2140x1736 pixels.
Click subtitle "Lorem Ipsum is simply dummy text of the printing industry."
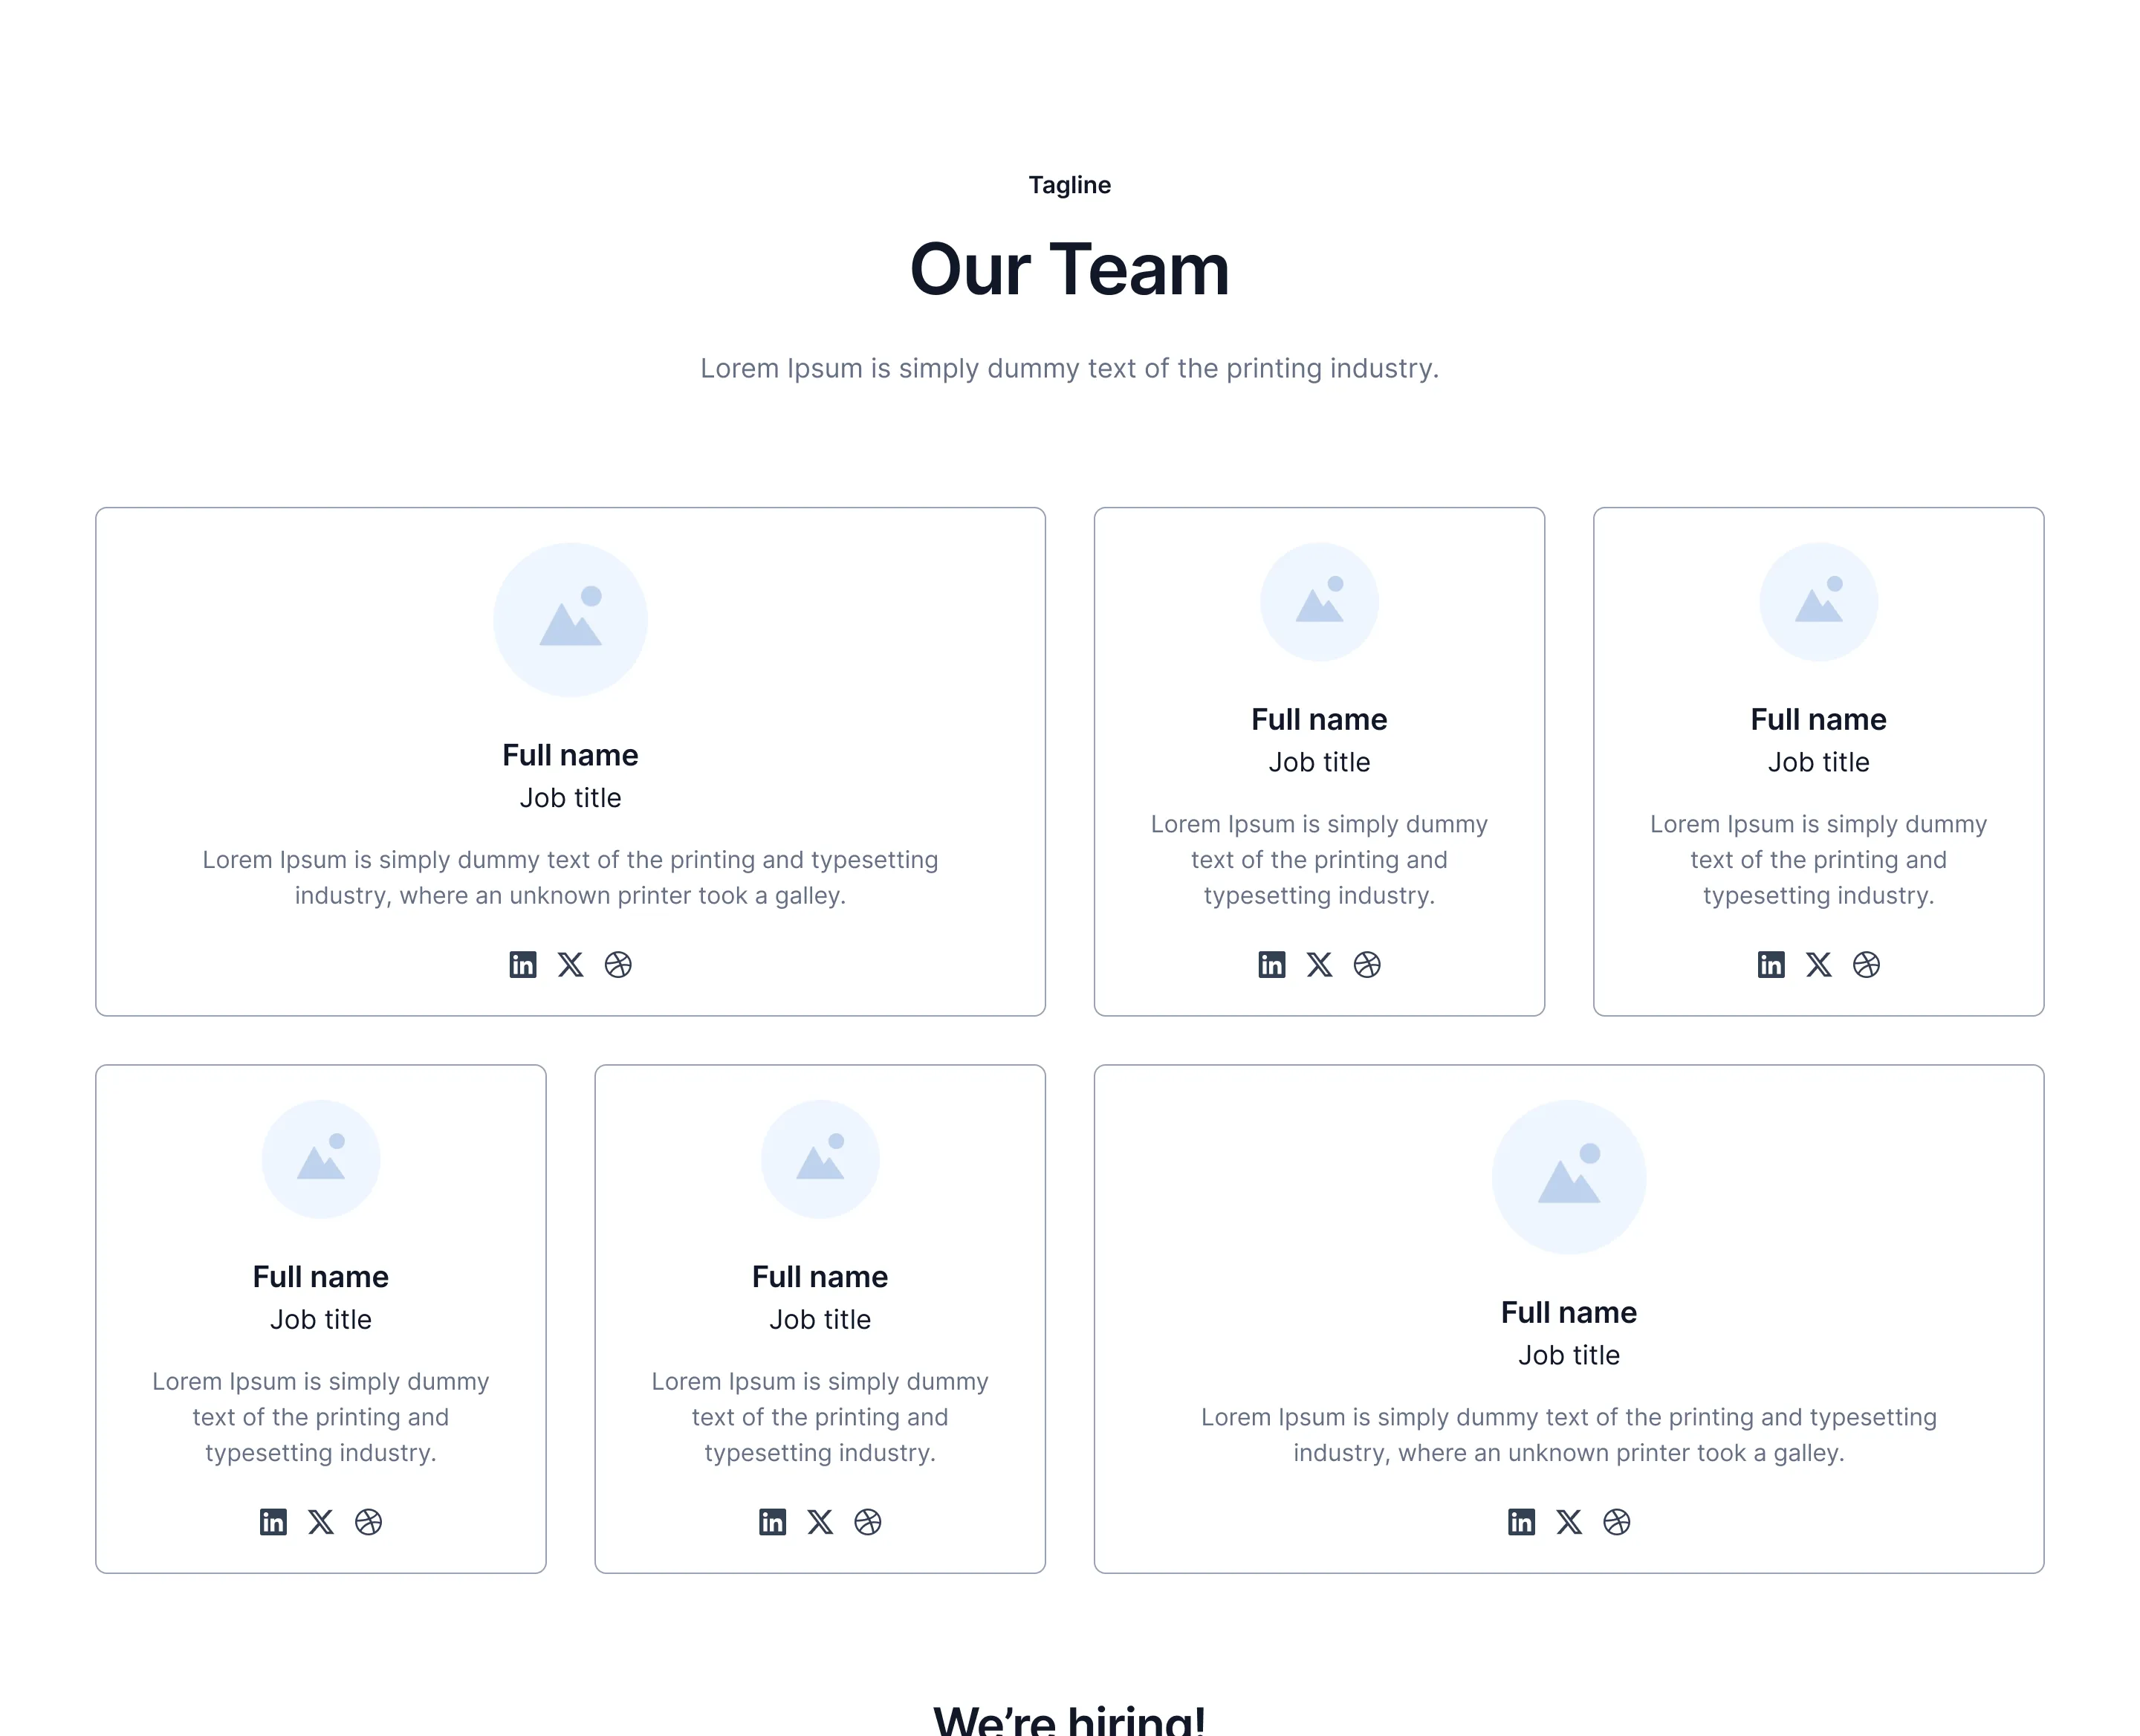[1070, 368]
